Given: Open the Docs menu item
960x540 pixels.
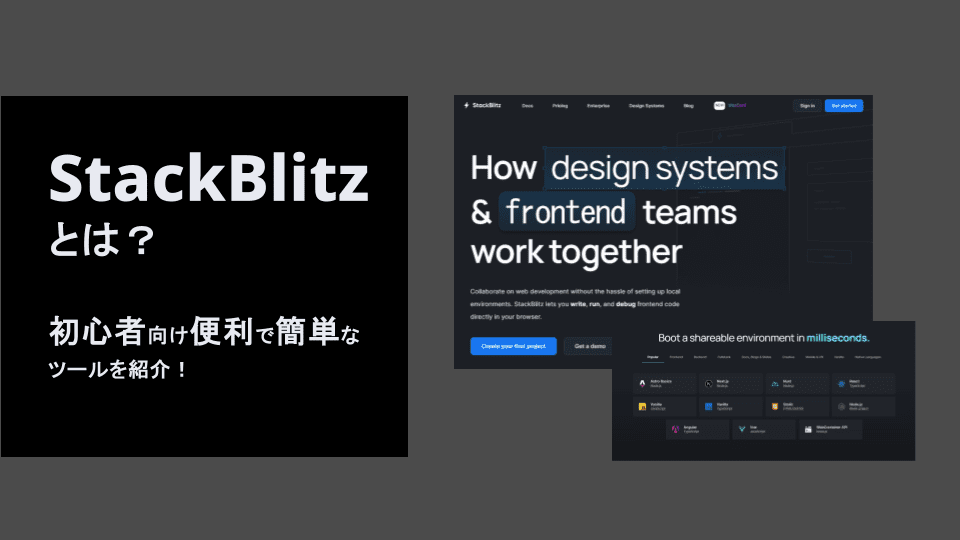Looking at the screenshot, I should (x=527, y=105).
